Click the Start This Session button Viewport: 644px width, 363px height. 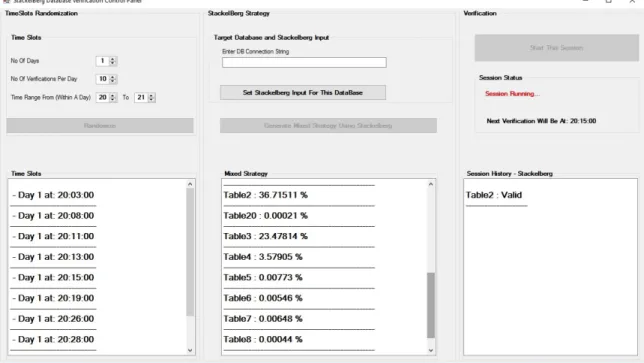557,48
